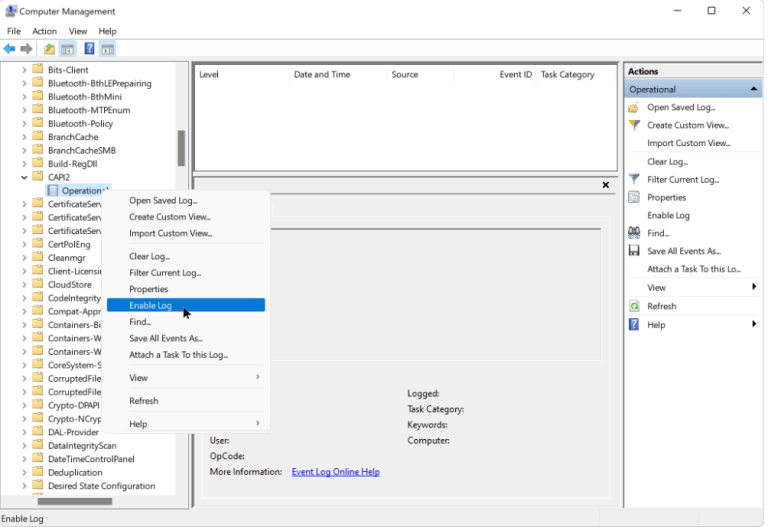Toggle show/hide action pane toolbar icon
This screenshot has height=527, width=768.
pyautogui.click(x=108, y=49)
